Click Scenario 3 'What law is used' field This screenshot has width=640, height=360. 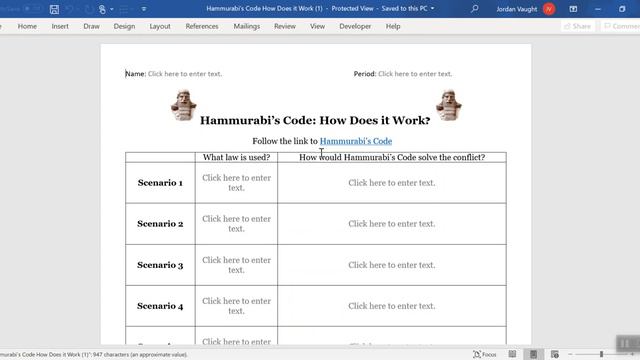tap(236, 265)
